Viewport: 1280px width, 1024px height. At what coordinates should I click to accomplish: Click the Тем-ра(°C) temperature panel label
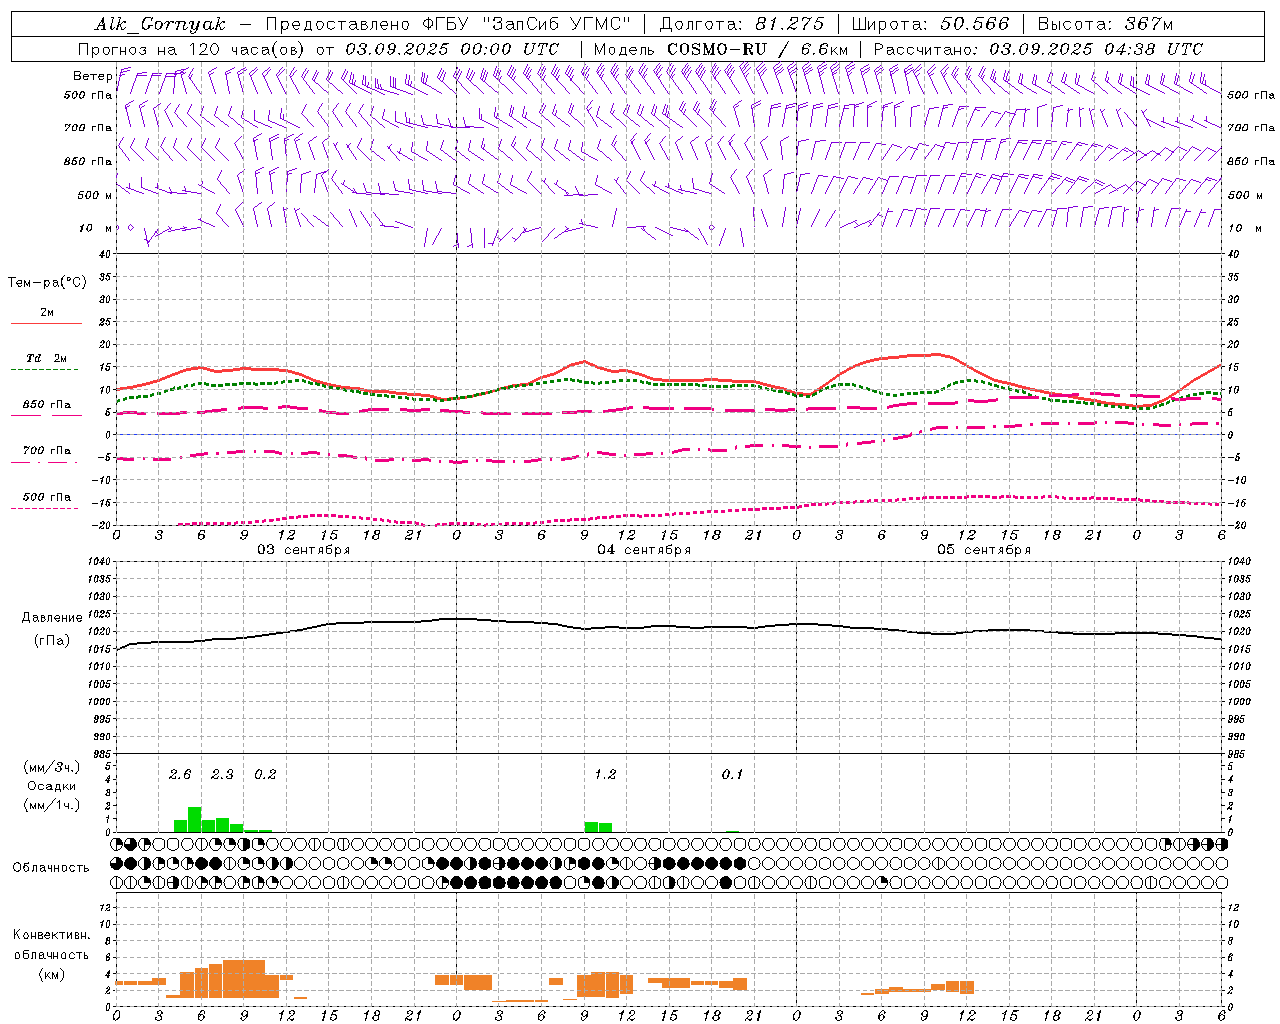pyautogui.click(x=47, y=283)
